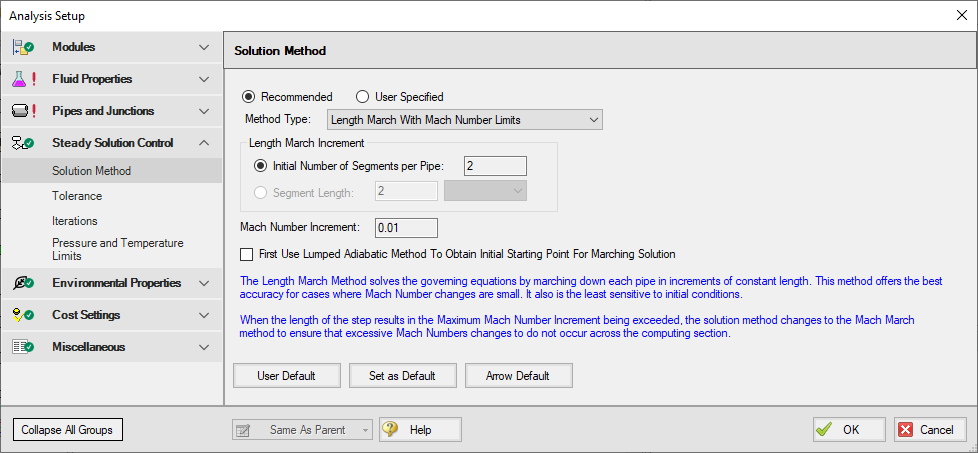
Task: Open the Fluid Properties group header
Action: click(111, 79)
